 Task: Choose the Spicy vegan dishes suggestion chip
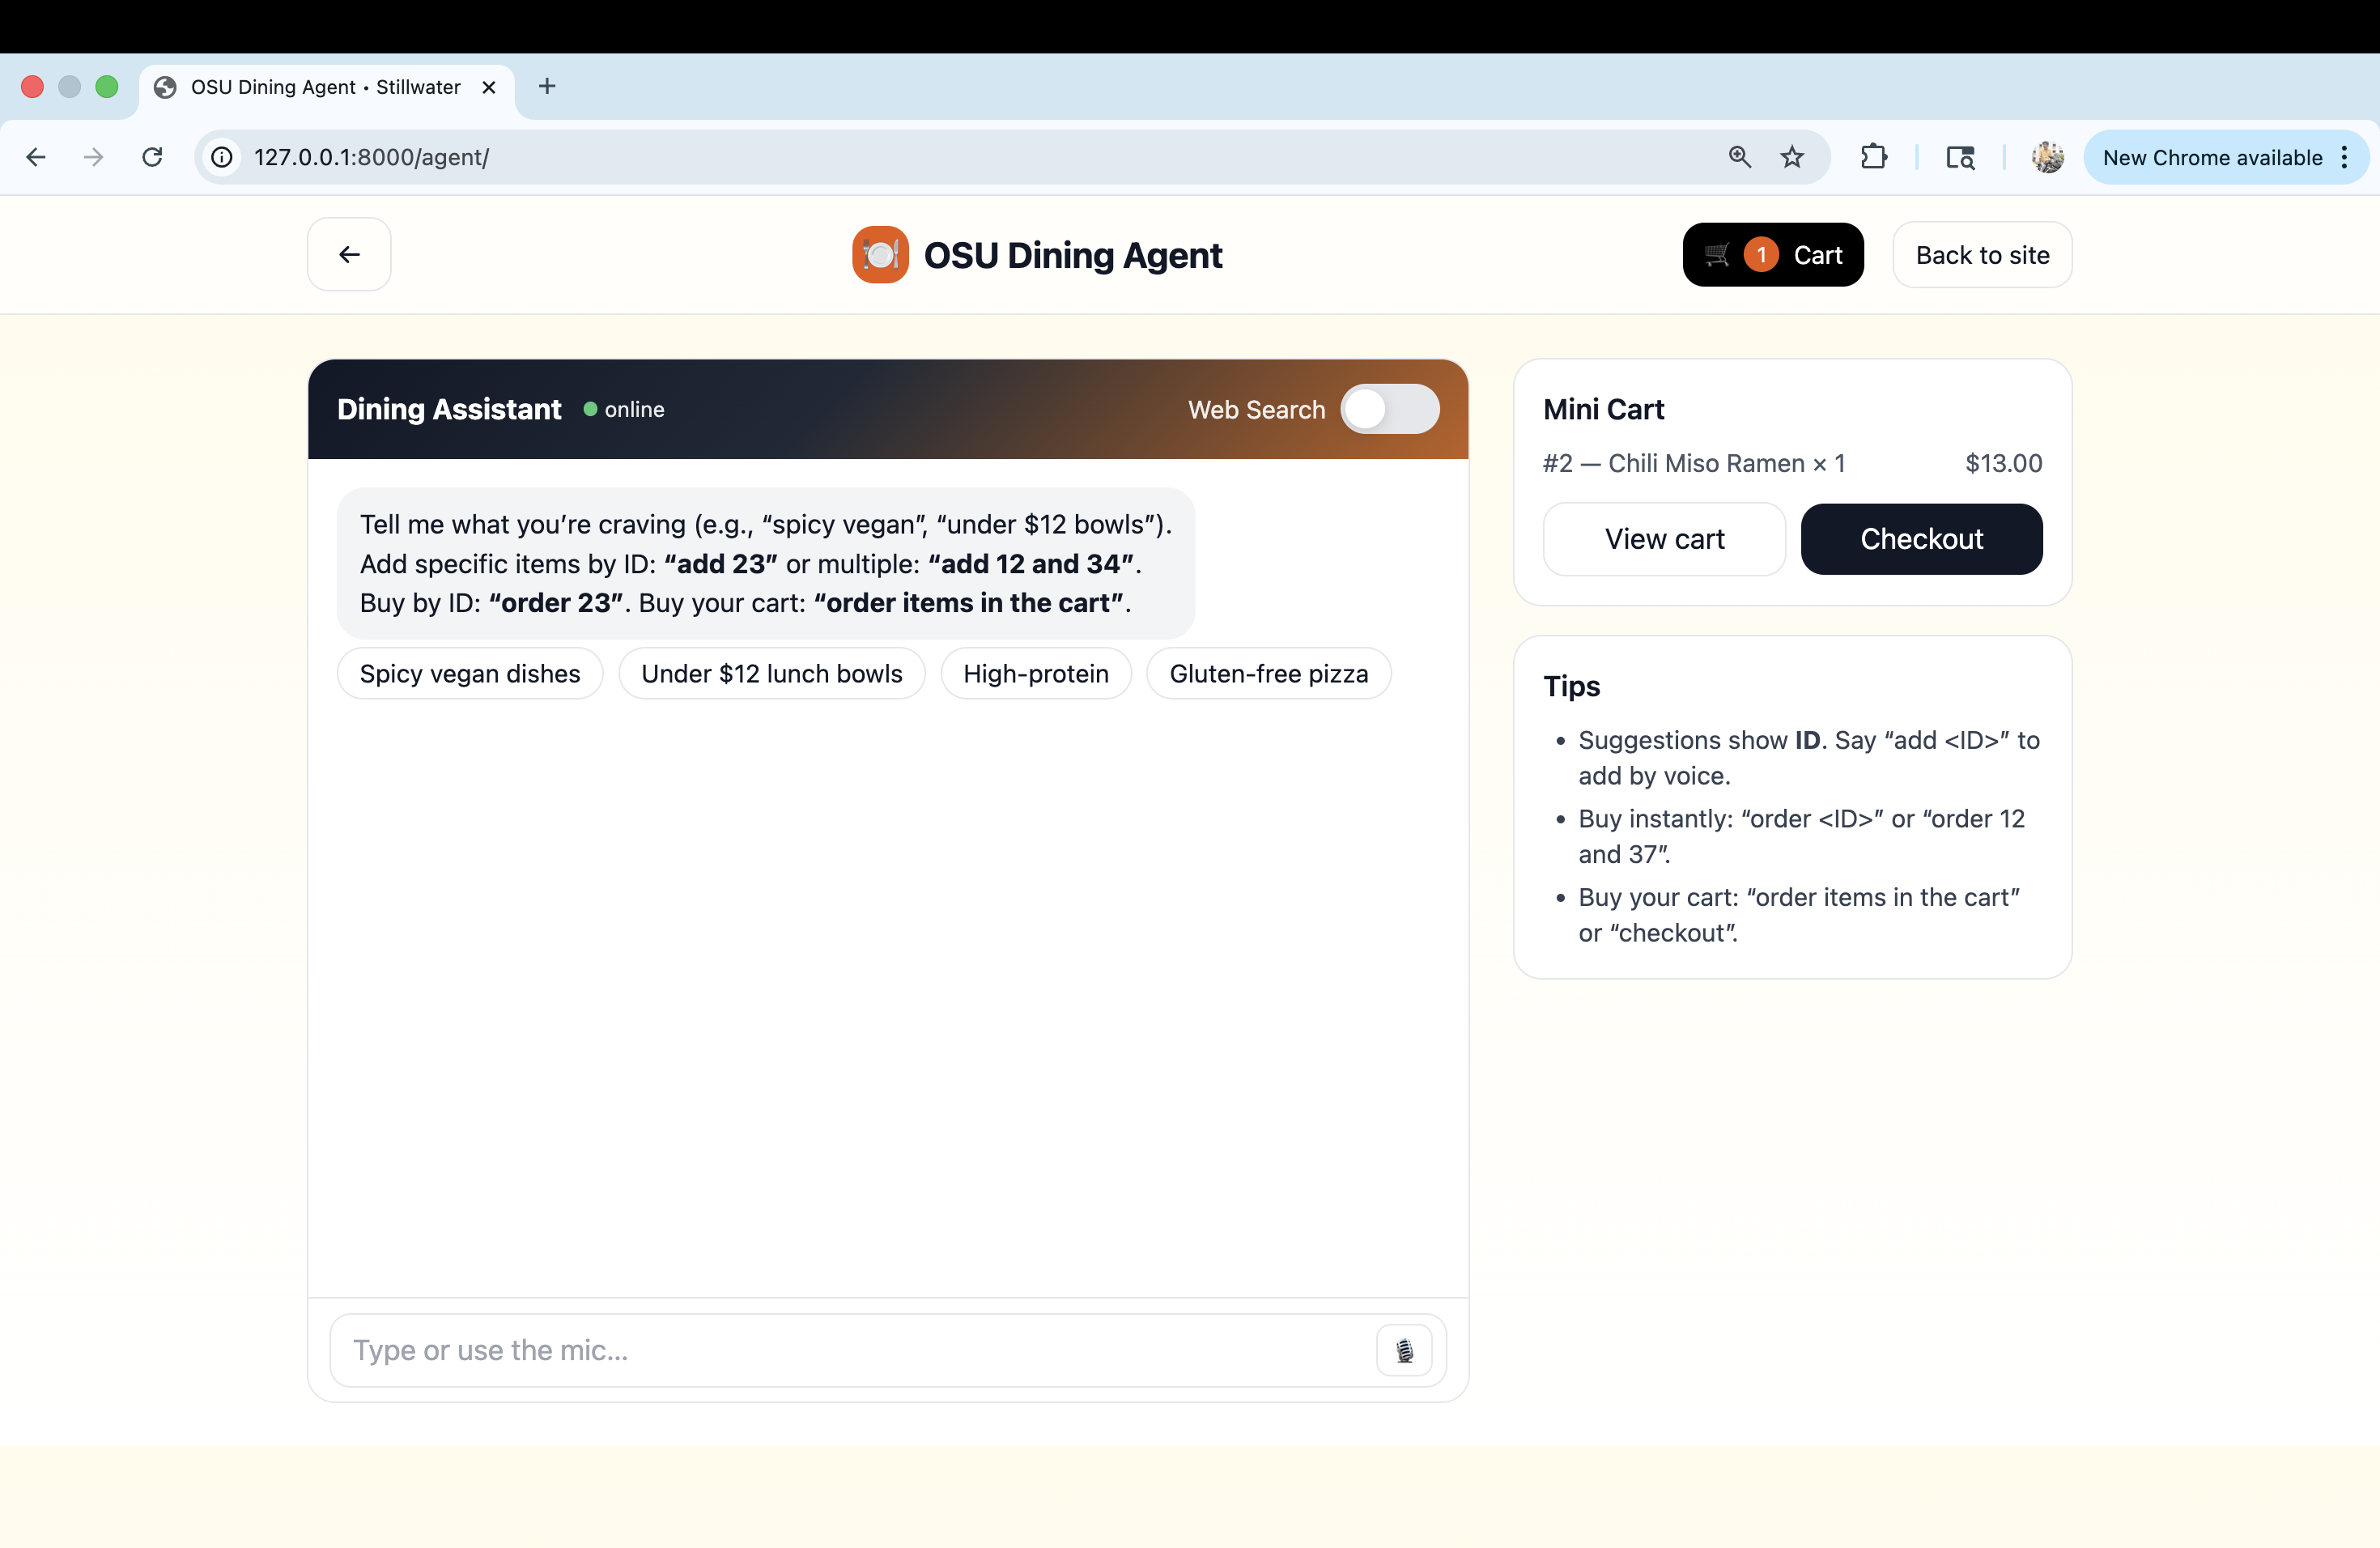pos(469,673)
